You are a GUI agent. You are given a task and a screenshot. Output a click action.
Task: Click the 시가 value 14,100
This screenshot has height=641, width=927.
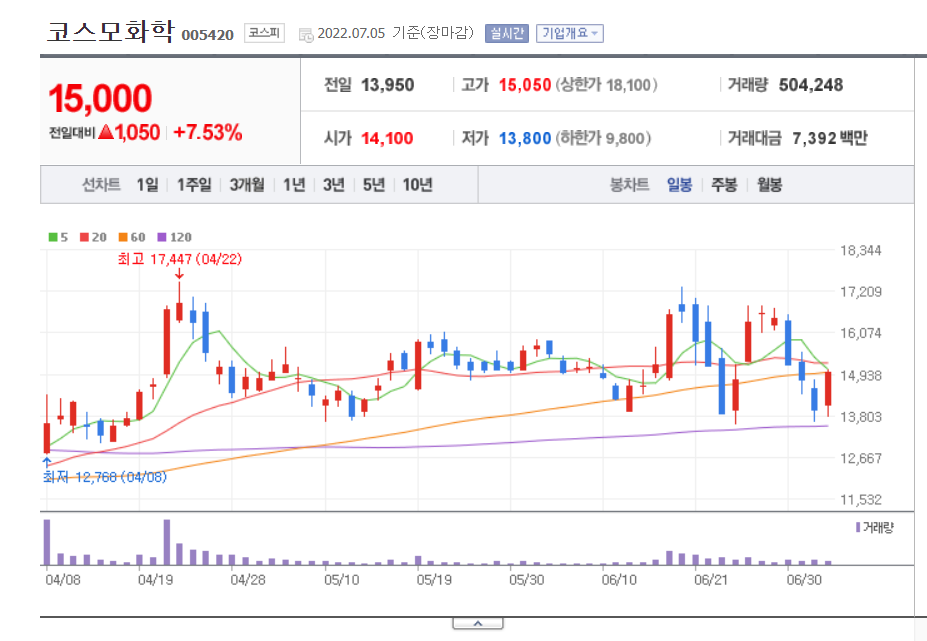387,138
